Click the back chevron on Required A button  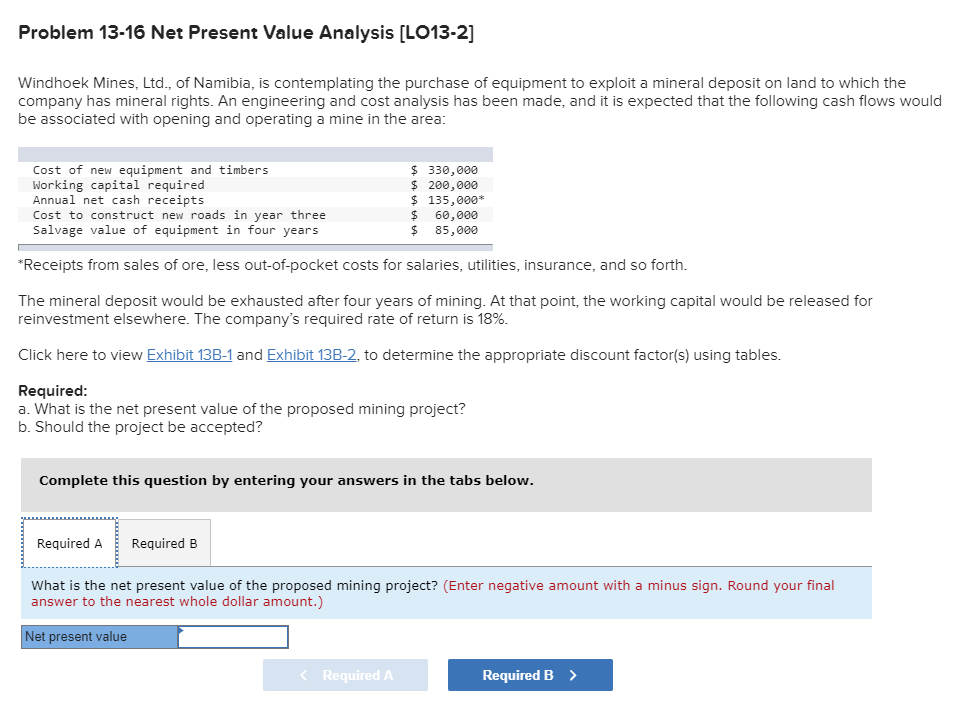(303, 674)
